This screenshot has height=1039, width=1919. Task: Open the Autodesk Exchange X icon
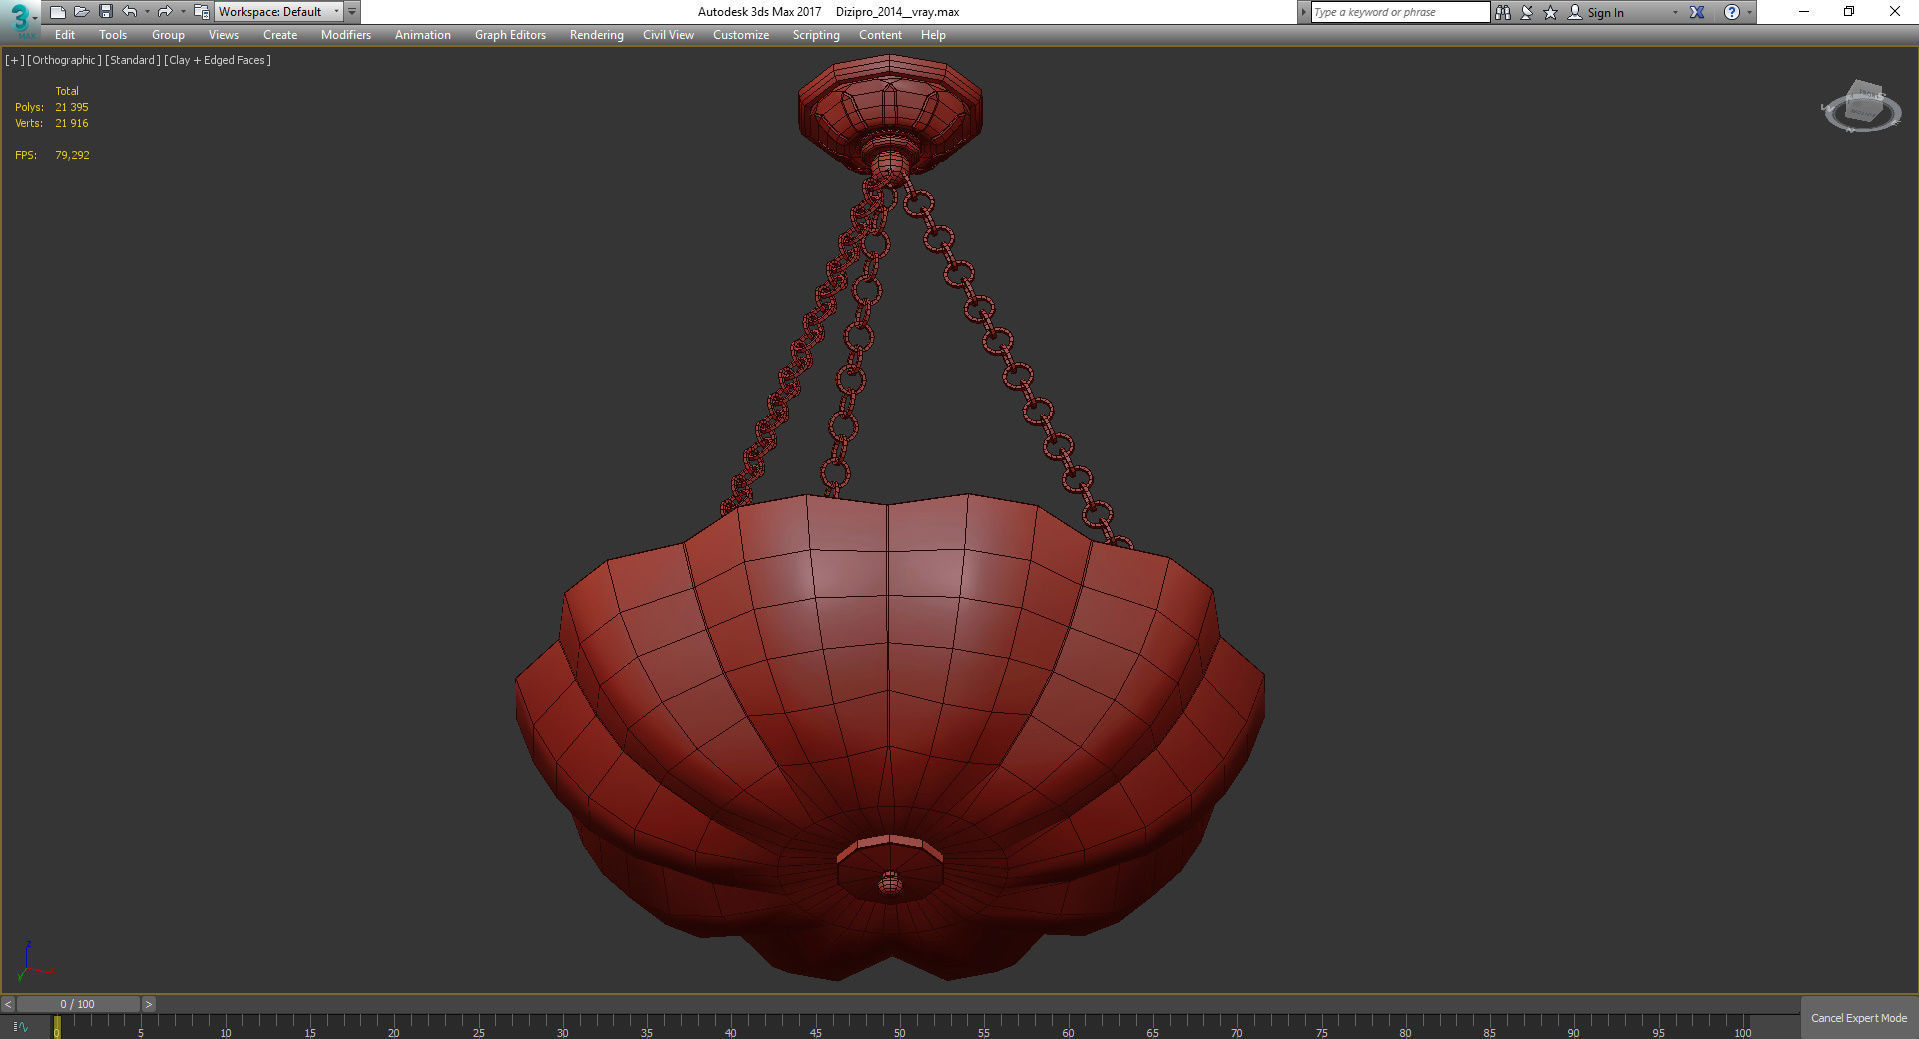pyautogui.click(x=1697, y=12)
